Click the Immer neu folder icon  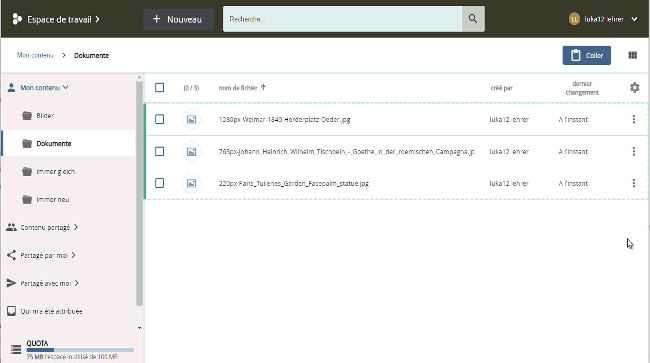[x=27, y=200]
